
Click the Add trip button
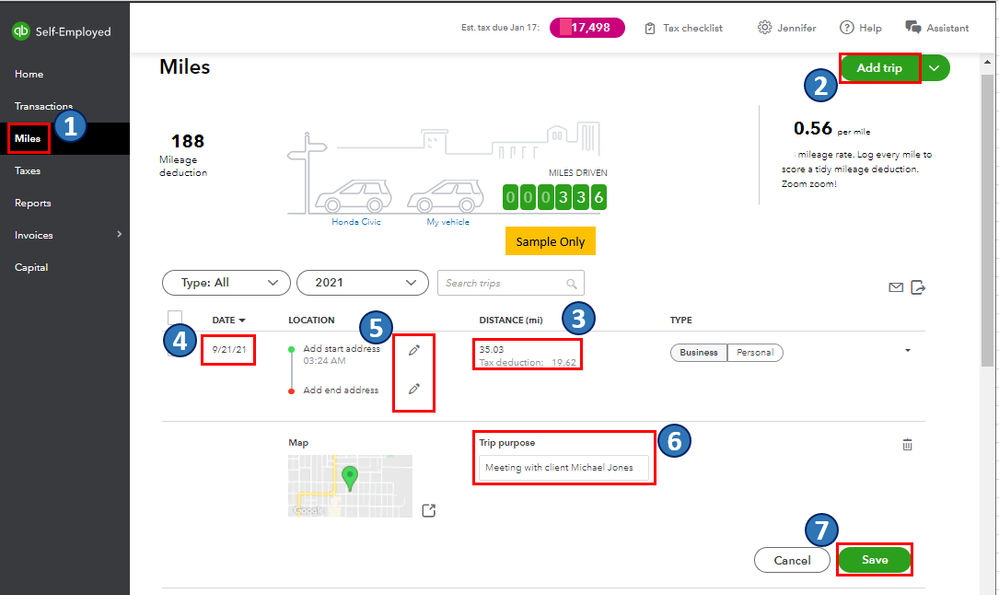879,68
